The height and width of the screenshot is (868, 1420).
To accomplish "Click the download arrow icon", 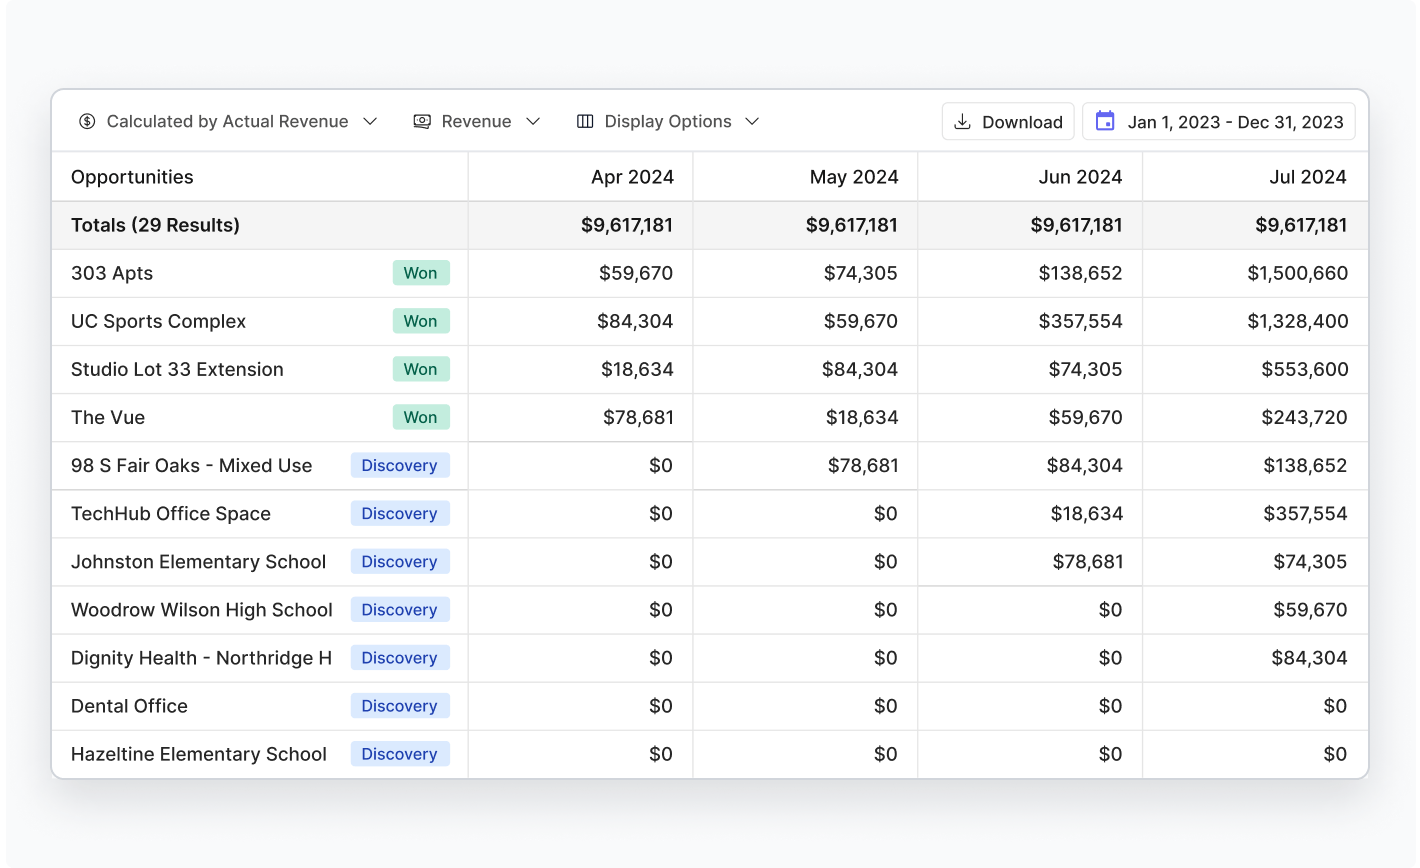I will pyautogui.click(x=962, y=121).
